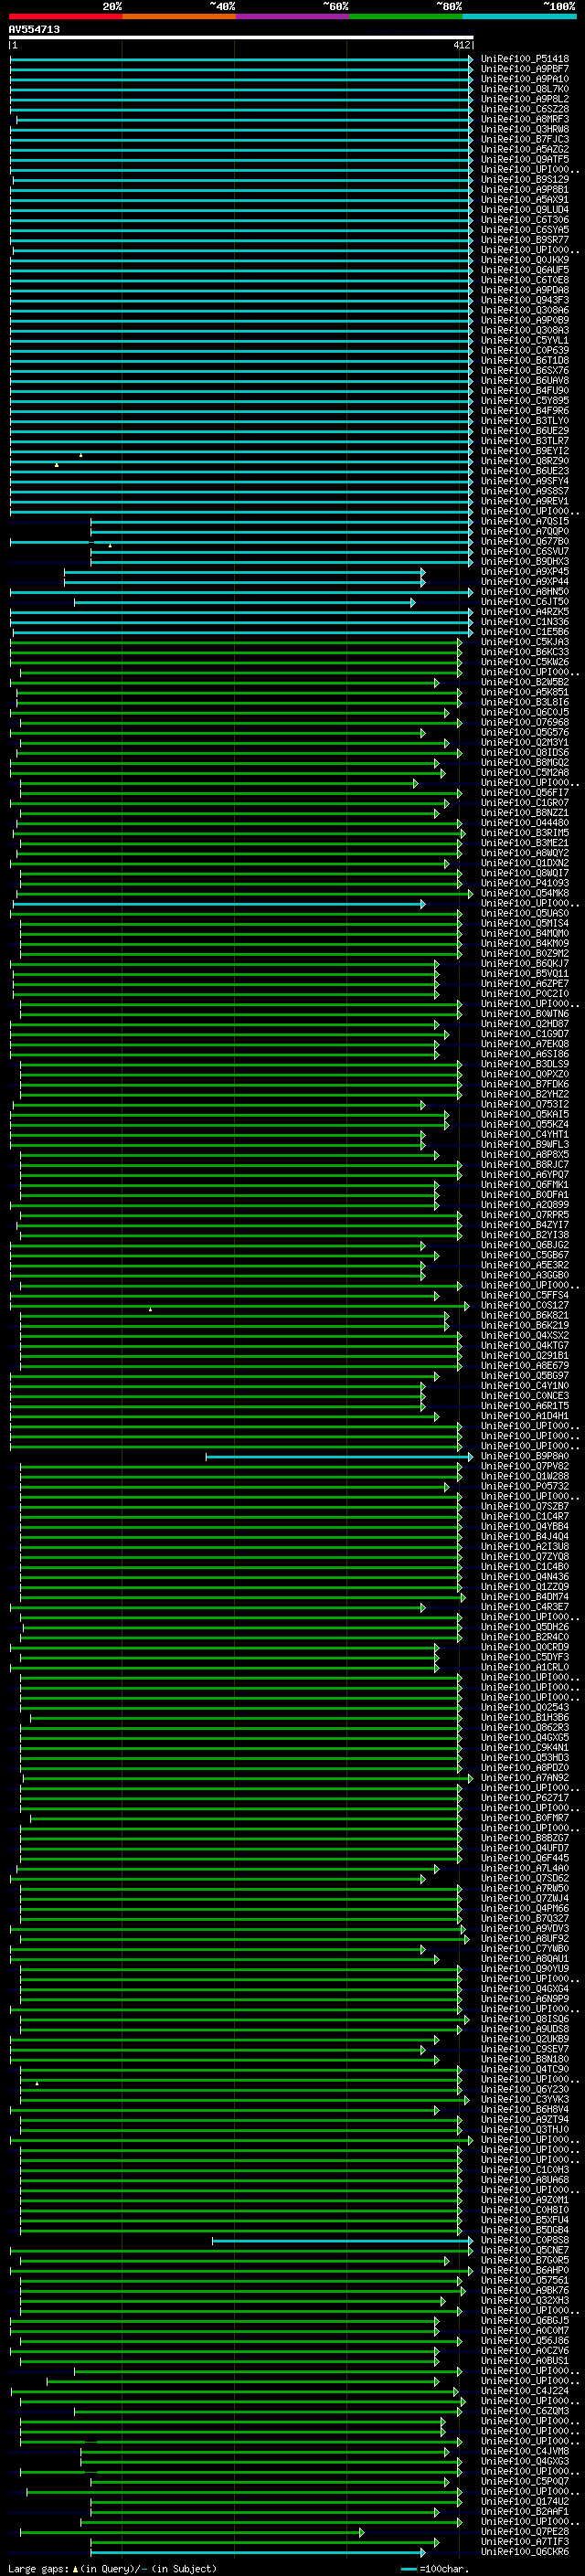Open hit UniRef100_A7L4A0

525,1868
